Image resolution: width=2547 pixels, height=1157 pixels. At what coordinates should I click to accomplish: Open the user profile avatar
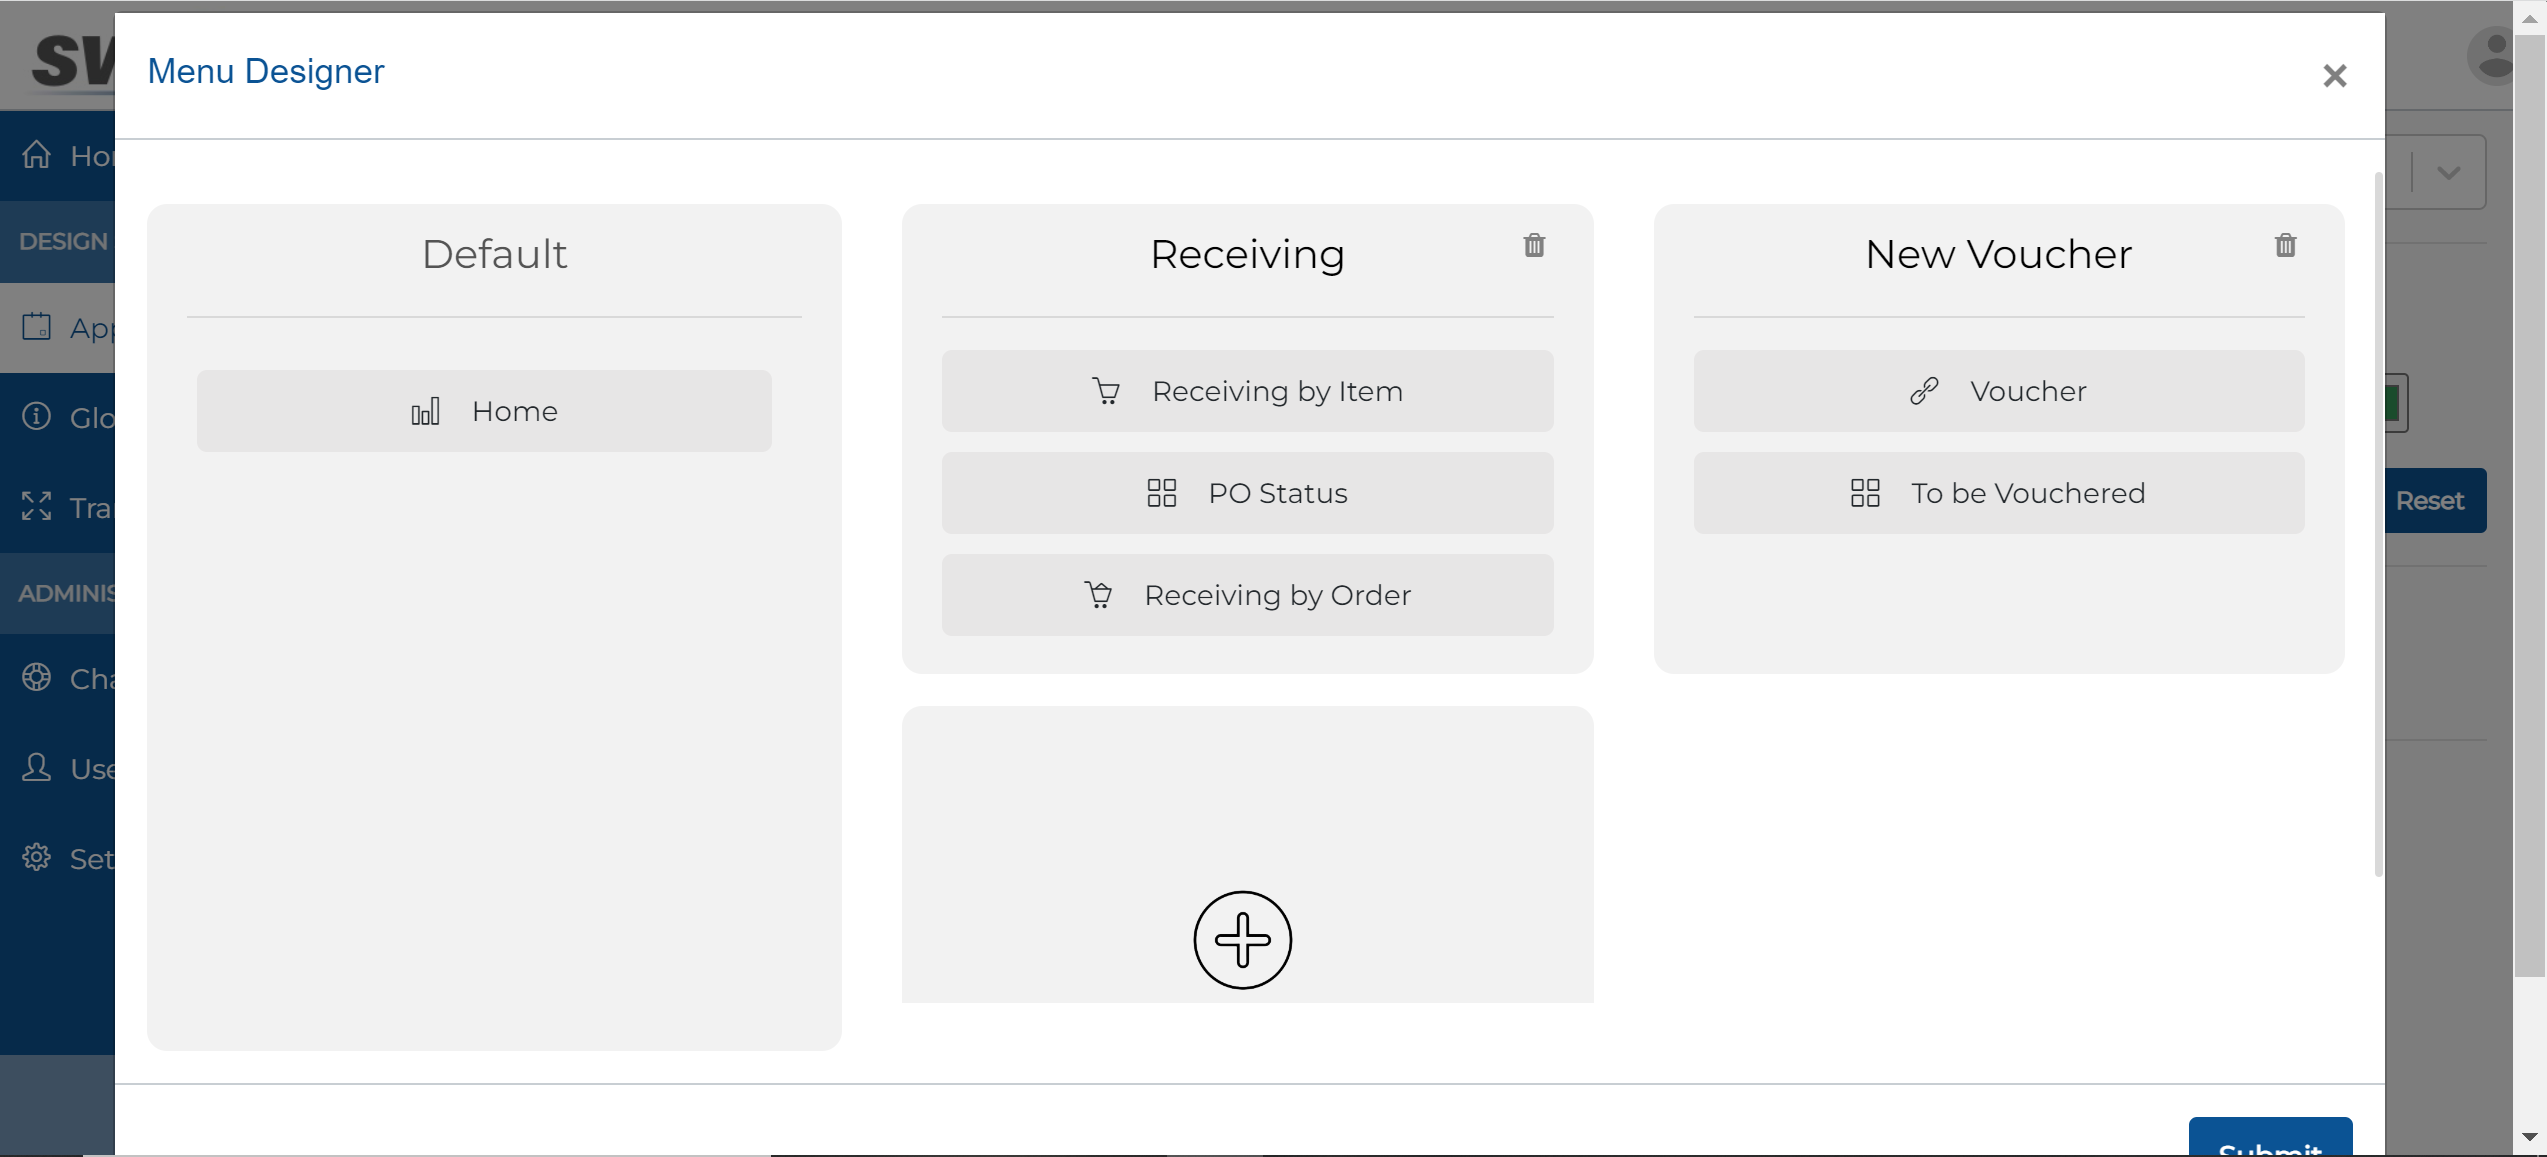tap(2493, 55)
